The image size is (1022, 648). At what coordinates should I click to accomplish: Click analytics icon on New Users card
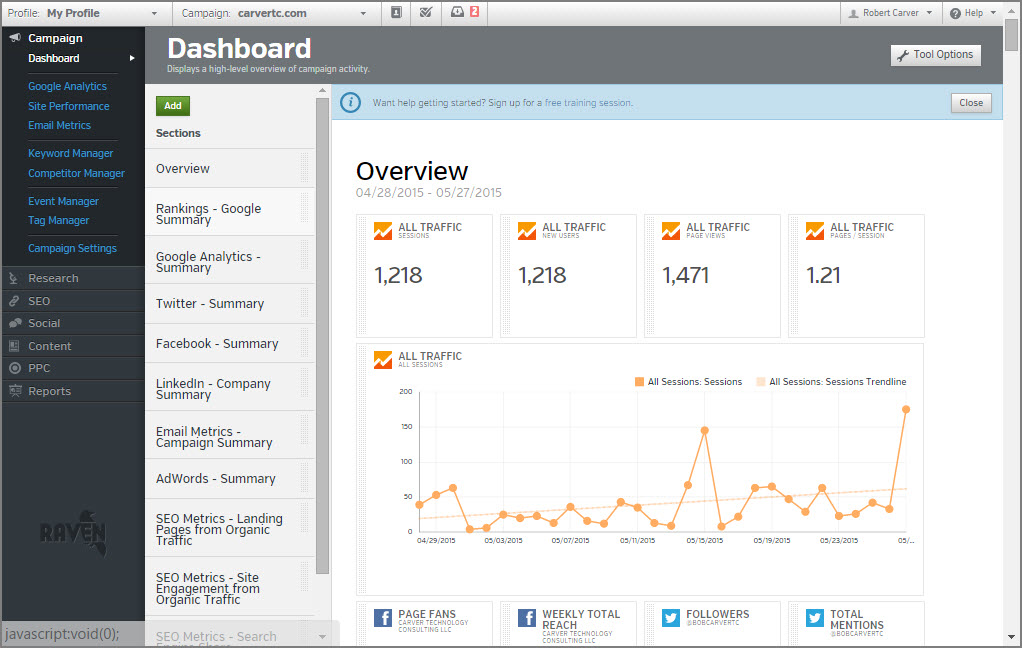pyautogui.click(x=527, y=231)
